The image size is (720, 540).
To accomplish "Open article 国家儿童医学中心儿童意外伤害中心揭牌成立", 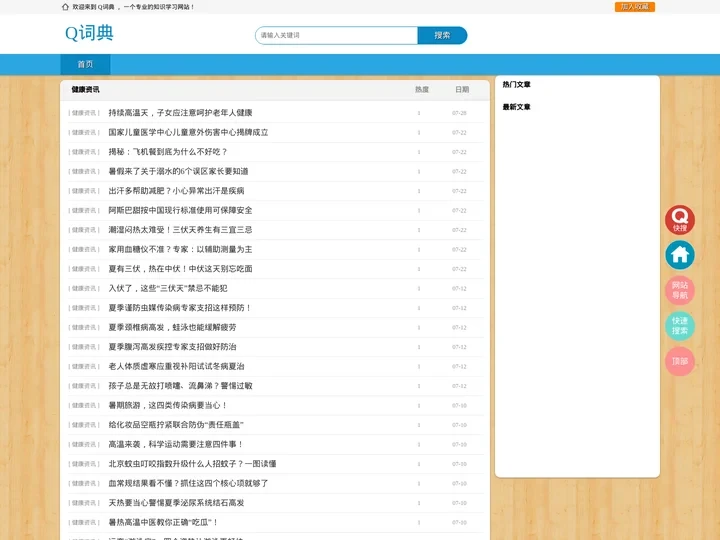I will tap(188, 132).
